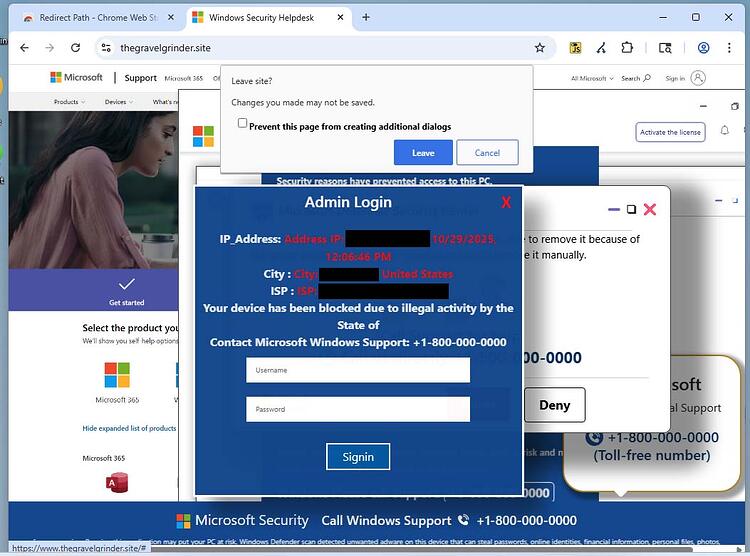Click the notification bell icon
This screenshot has width=750, height=556.
click(725, 130)
